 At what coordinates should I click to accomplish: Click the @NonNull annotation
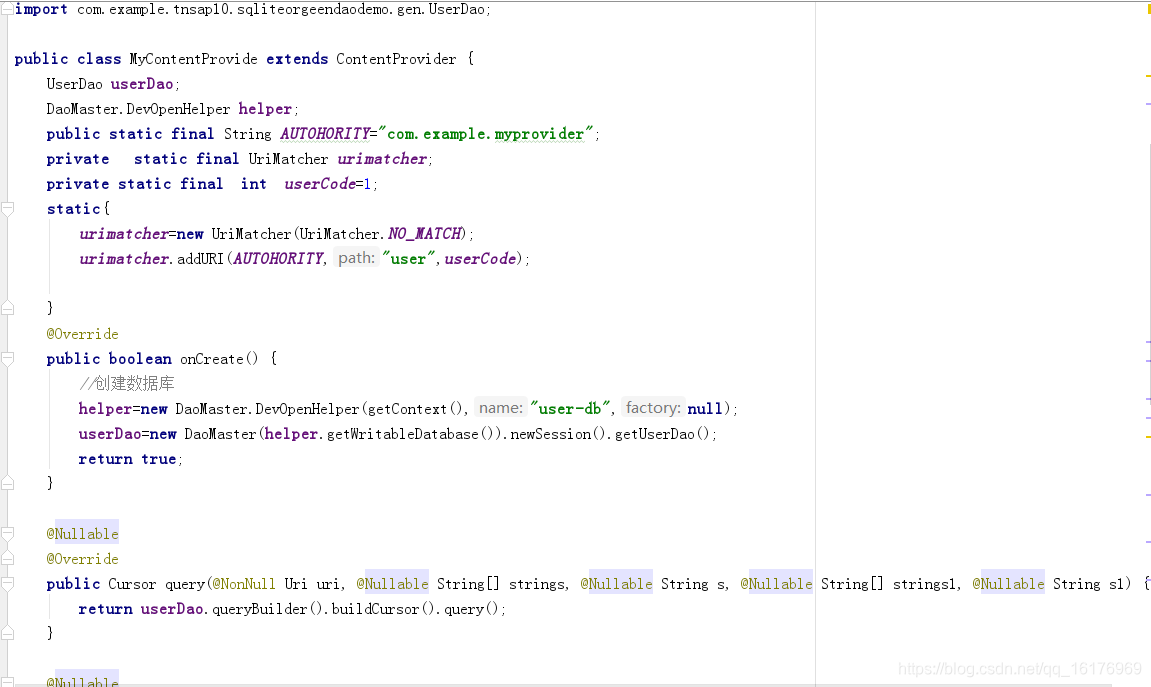pos(244,584)
